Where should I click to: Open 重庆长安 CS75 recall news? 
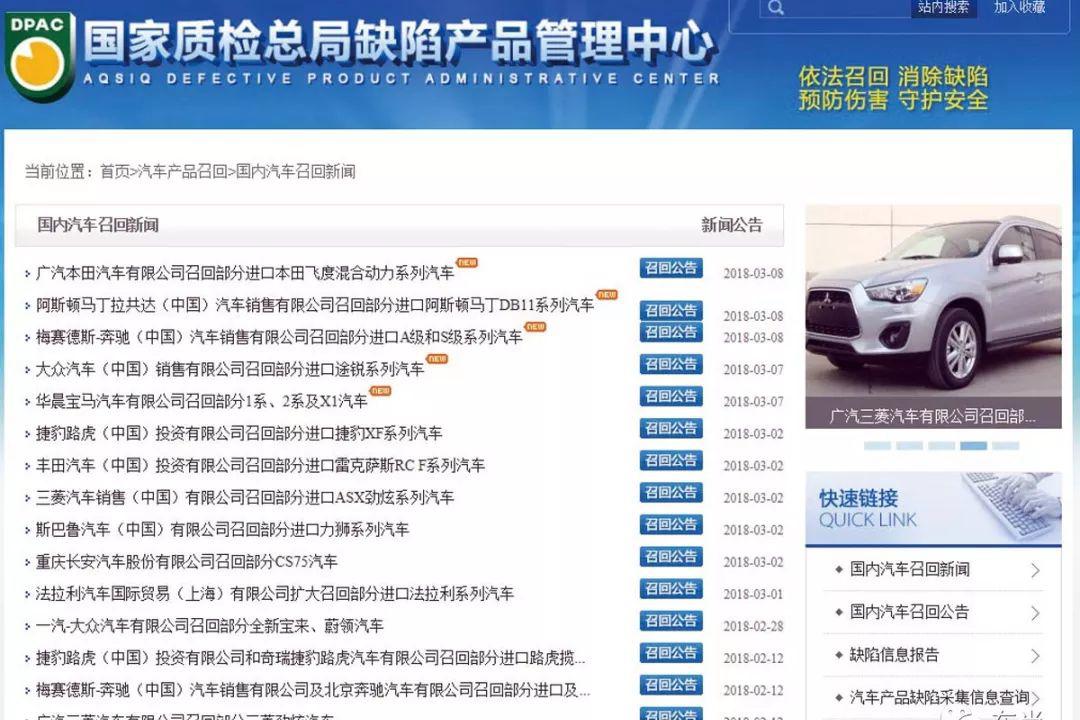click(x=186, y=562)
